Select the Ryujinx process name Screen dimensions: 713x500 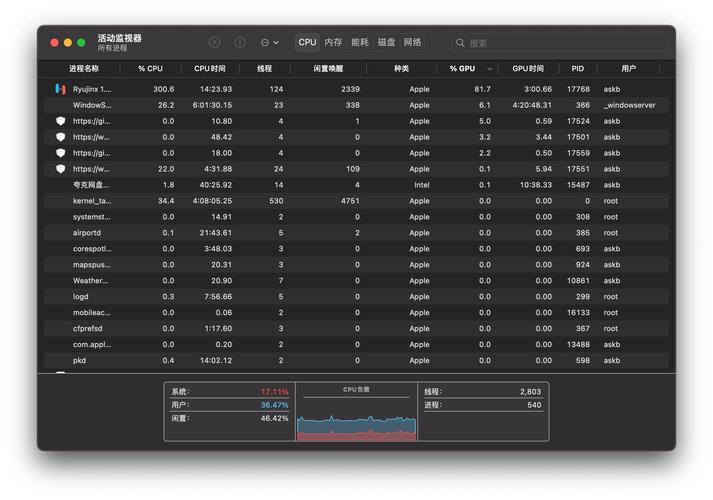92,89
